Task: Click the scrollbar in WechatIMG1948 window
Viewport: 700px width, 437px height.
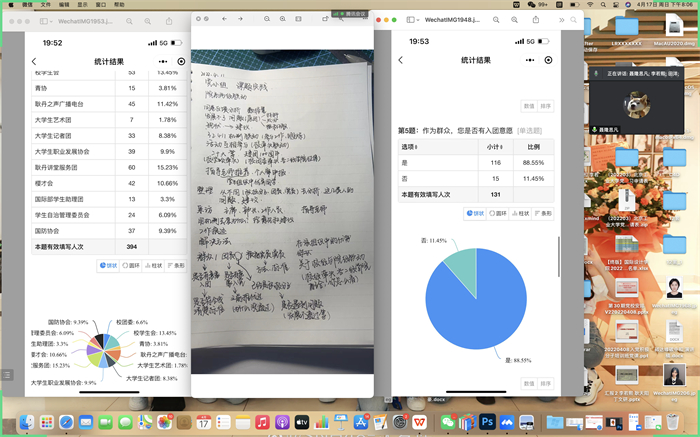Action: click(558, 257)
